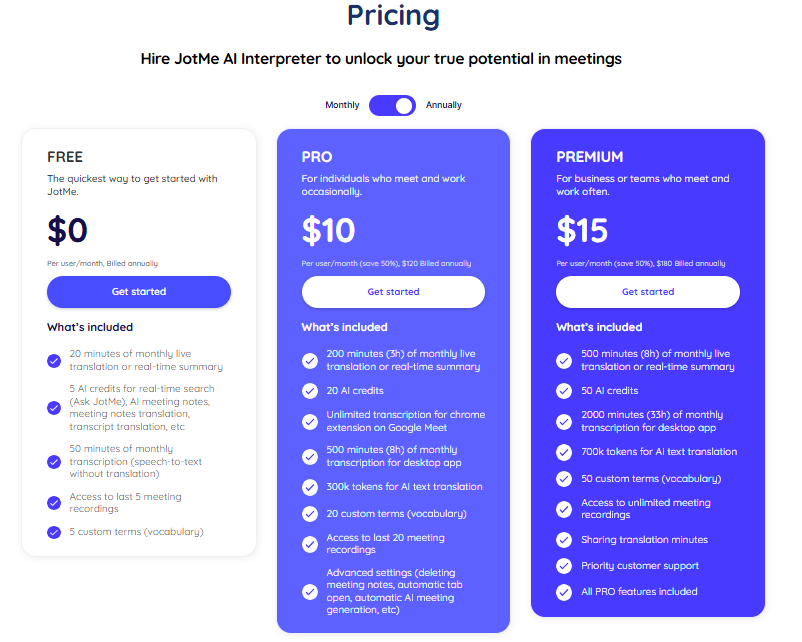Click Get started on the PREMIUM plan
The height and width of the screenshot is (642, 802).
coord(647,292)
